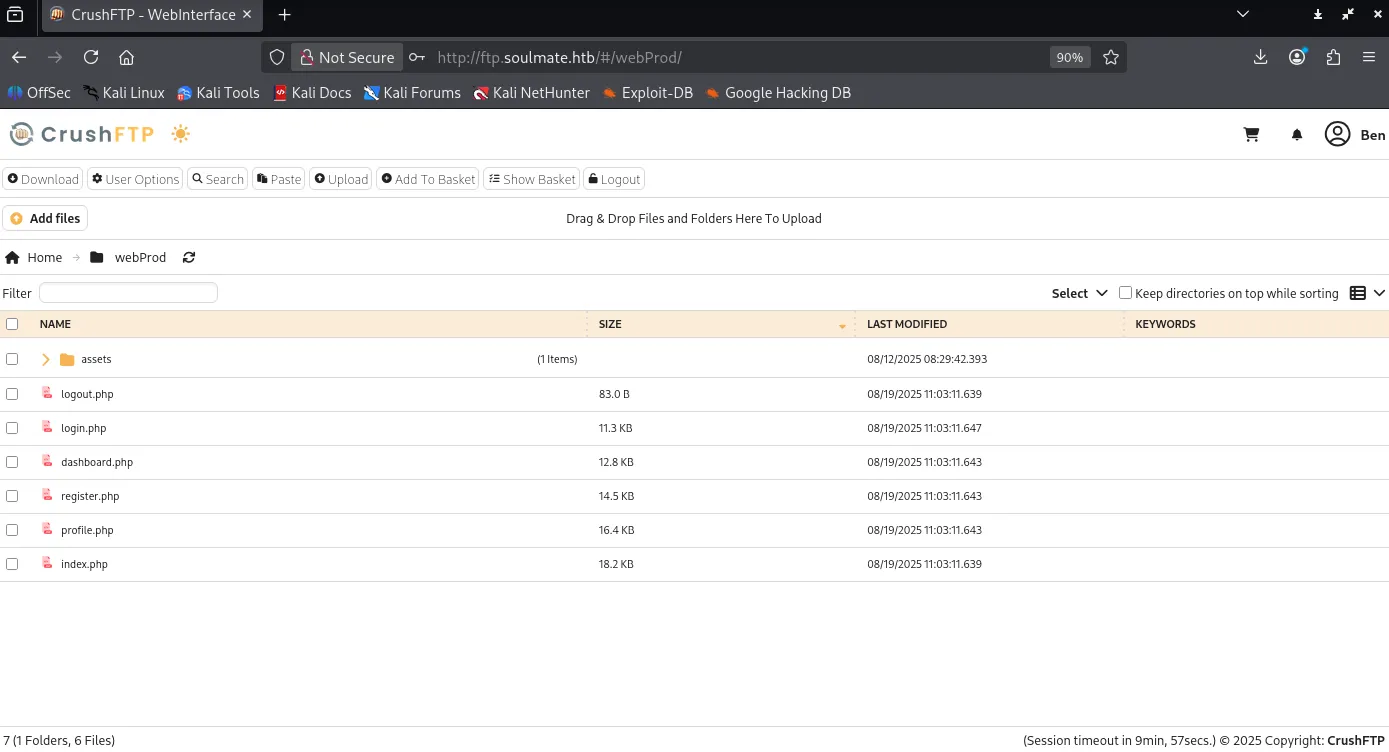Viewport: 1389px width, 752px height.
Task: Click the Upload toolbar button
Action: click(341, 179)
